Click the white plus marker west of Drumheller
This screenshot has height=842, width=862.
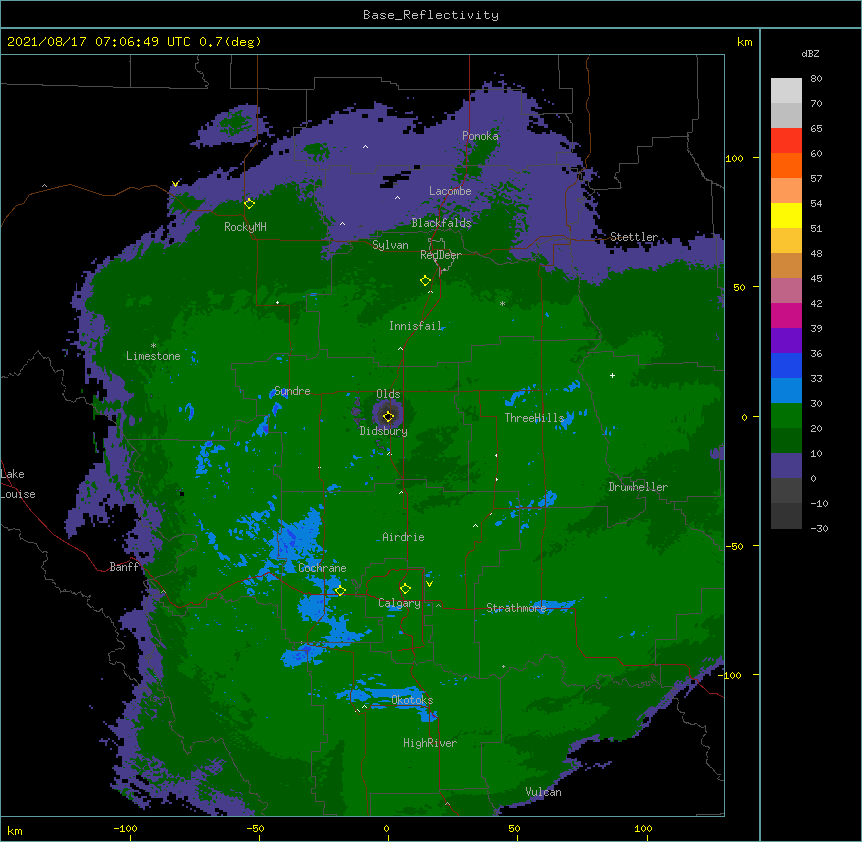612,375
